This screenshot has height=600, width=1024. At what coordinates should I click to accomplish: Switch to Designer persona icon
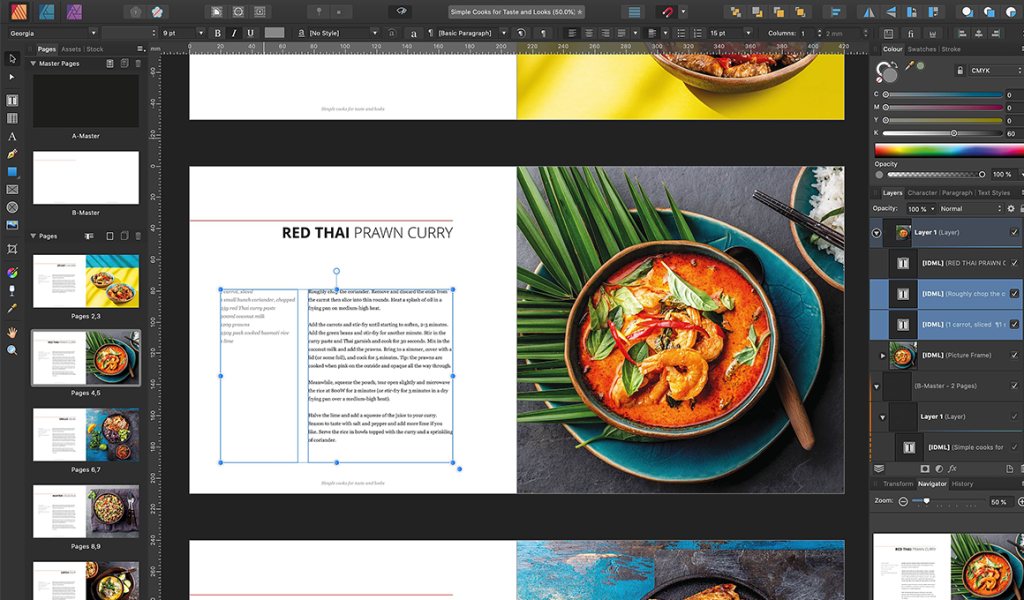pos(46,11)
